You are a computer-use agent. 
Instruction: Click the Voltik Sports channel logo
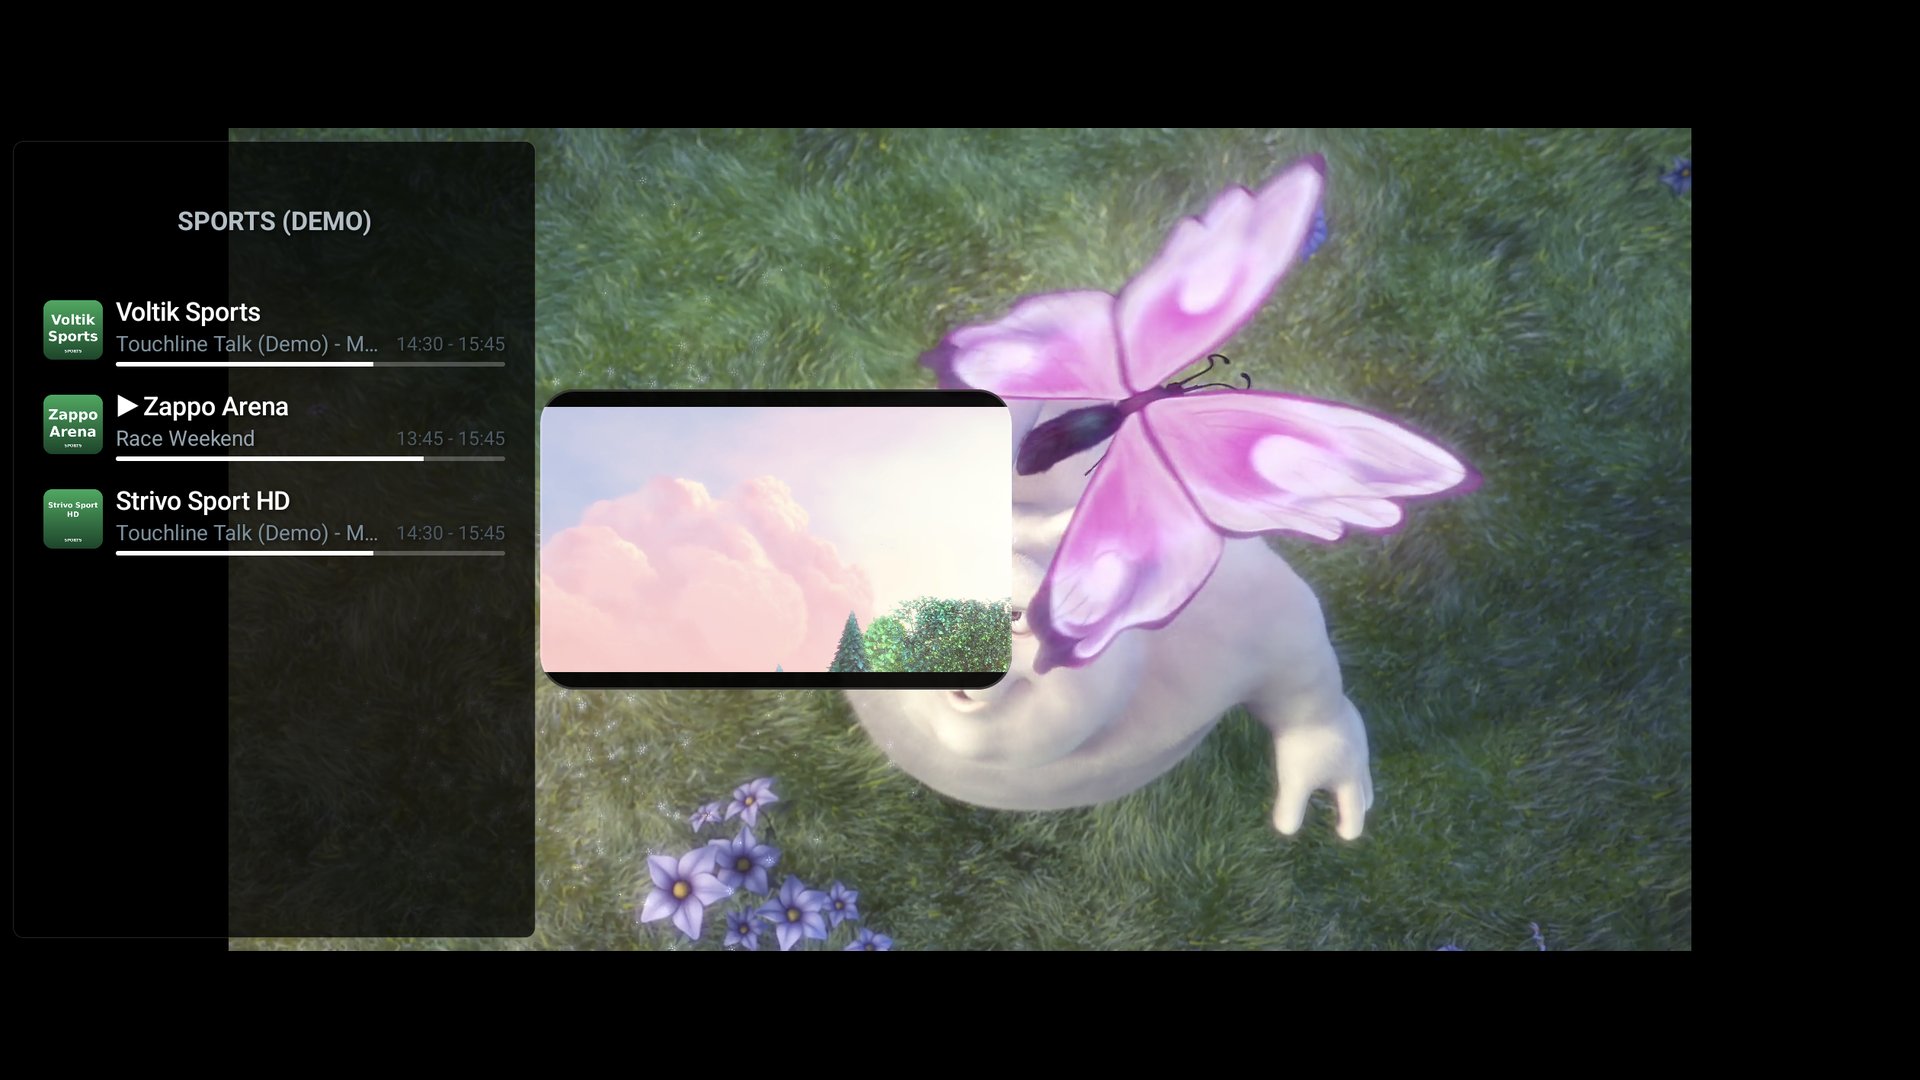coord(73,329)
